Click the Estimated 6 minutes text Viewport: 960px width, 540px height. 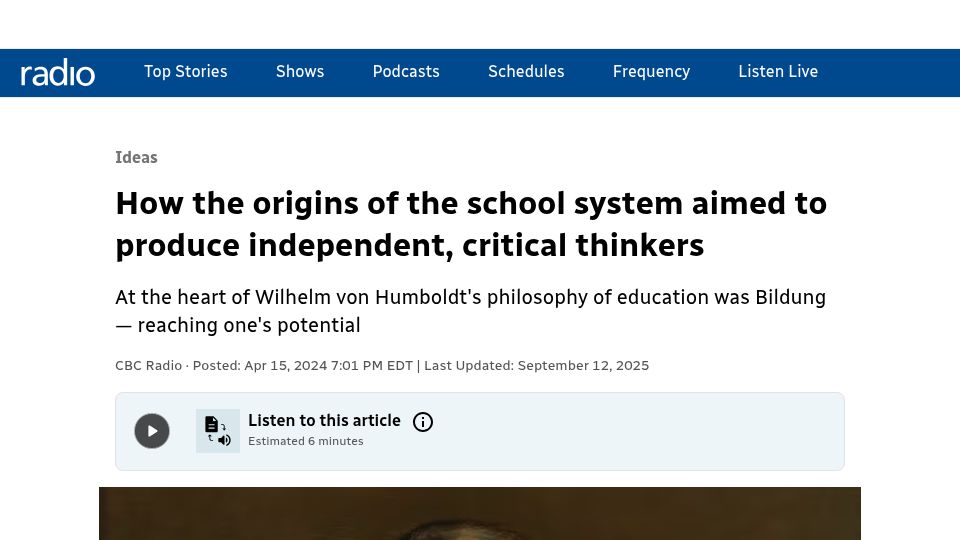click(306, 441)
